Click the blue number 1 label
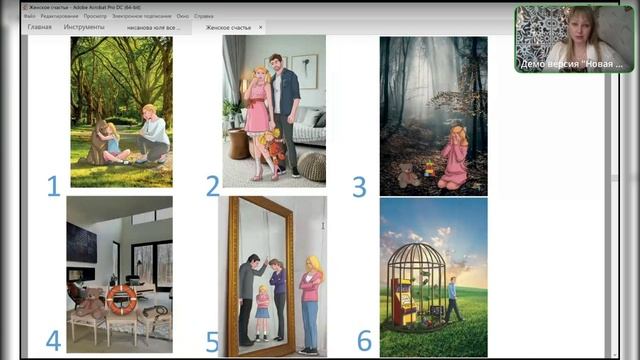This screenshot has width=640, height=360. (53, 187)
